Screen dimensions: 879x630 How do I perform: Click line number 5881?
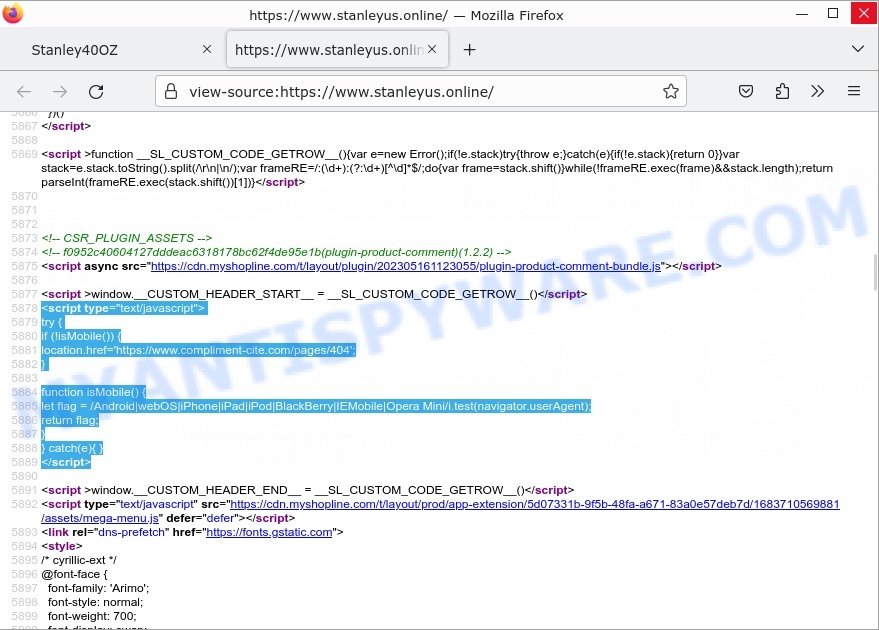[24, 350]
